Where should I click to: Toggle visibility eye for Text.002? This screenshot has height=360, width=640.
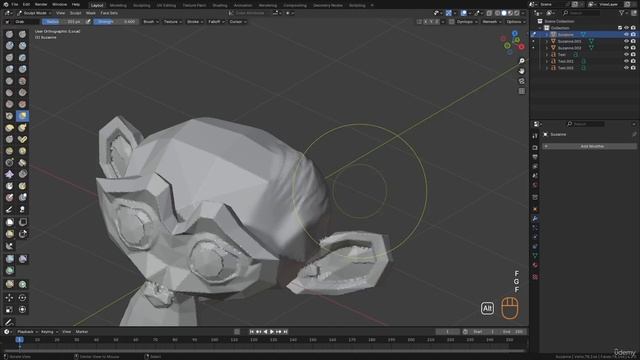626,68
